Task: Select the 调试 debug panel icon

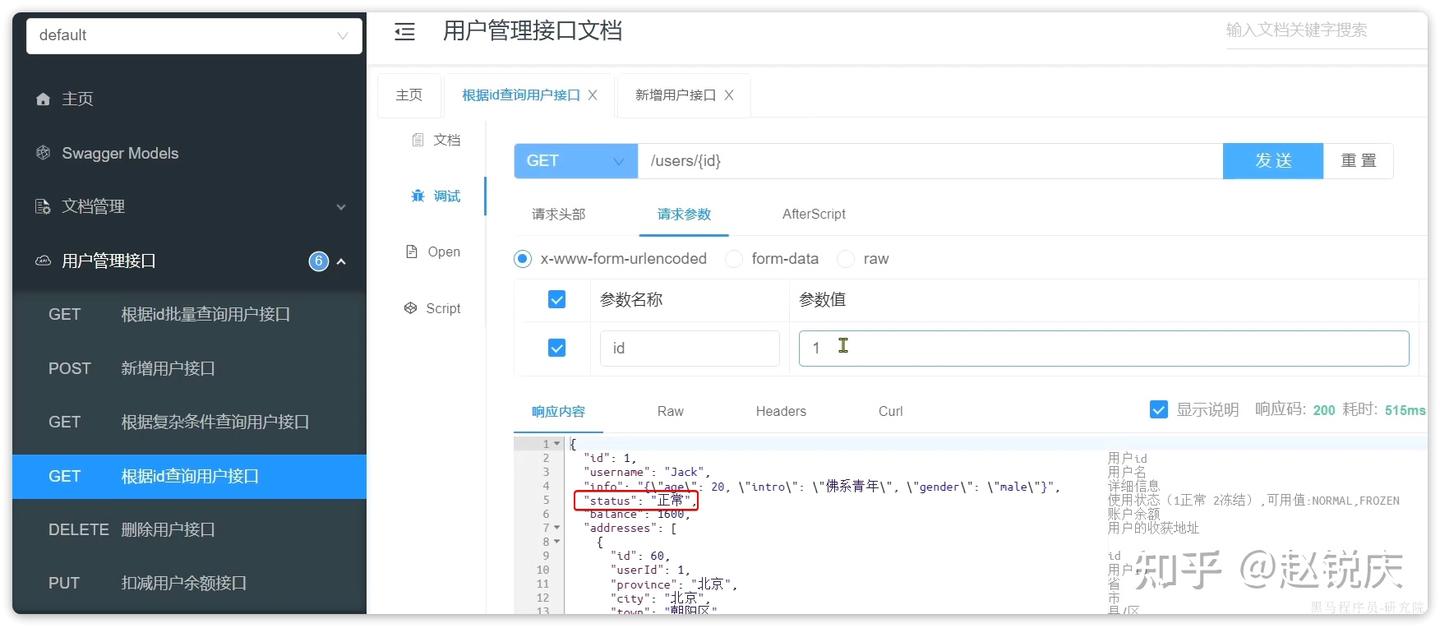Action: tap(419, 196)
